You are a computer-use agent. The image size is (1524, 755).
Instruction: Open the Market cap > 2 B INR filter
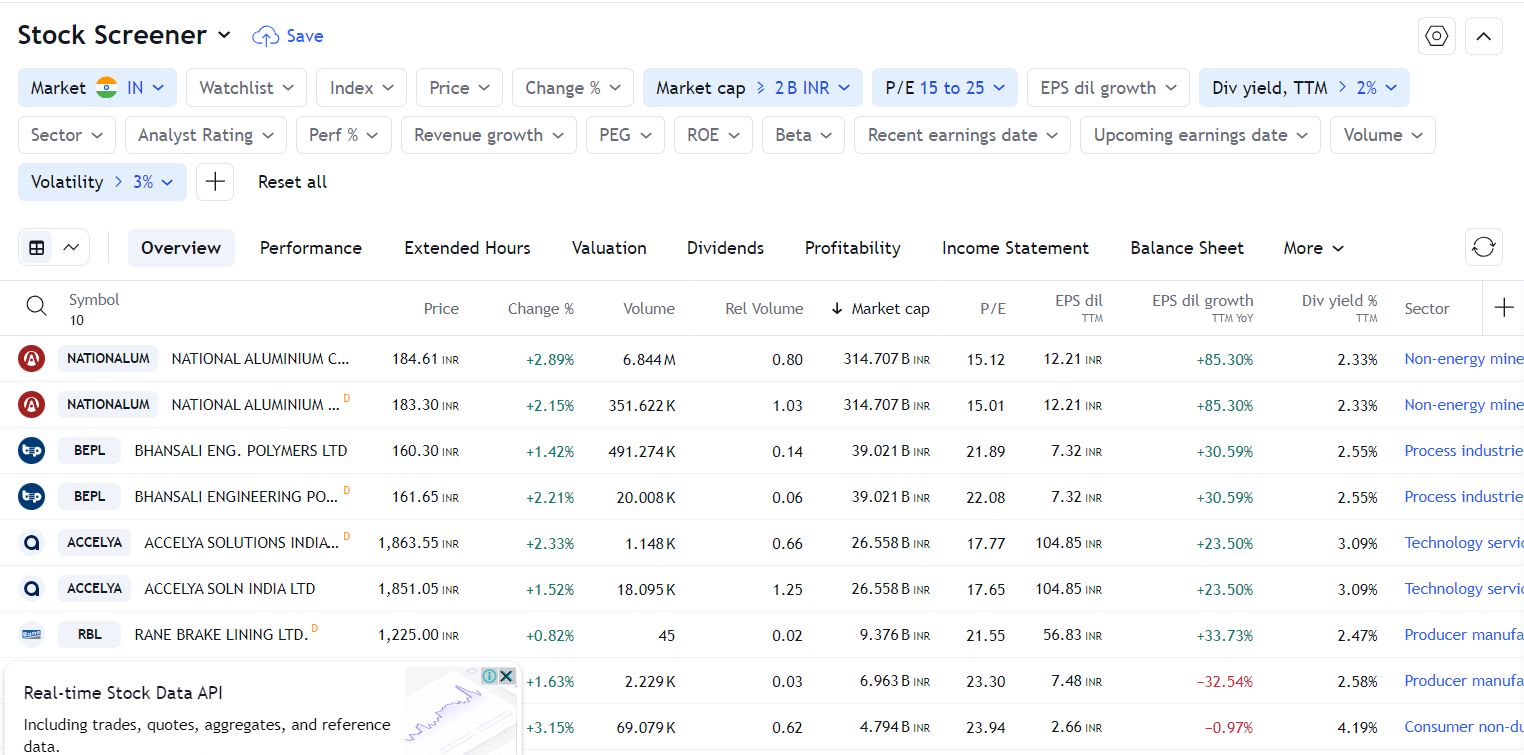coord(753,88)
